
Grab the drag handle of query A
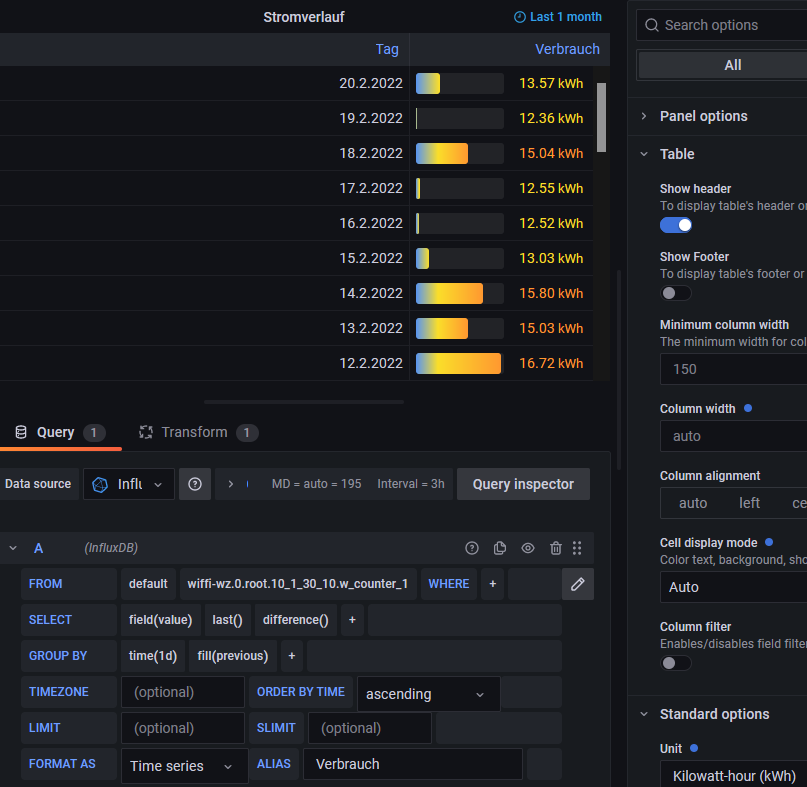point(577,548)
